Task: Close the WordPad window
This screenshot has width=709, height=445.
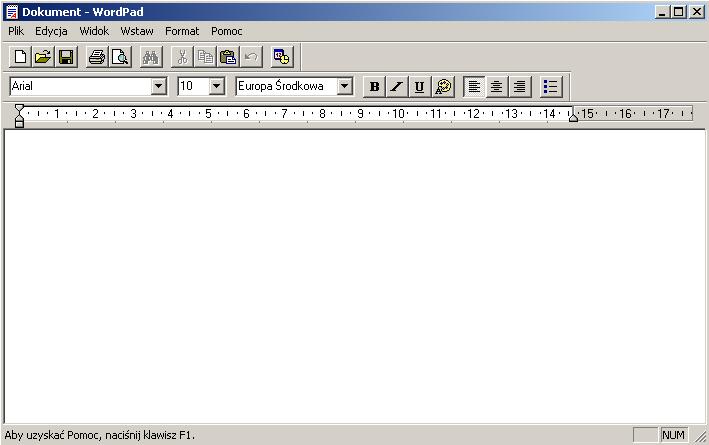Action: pyautogui.click(x=697, y=12)
